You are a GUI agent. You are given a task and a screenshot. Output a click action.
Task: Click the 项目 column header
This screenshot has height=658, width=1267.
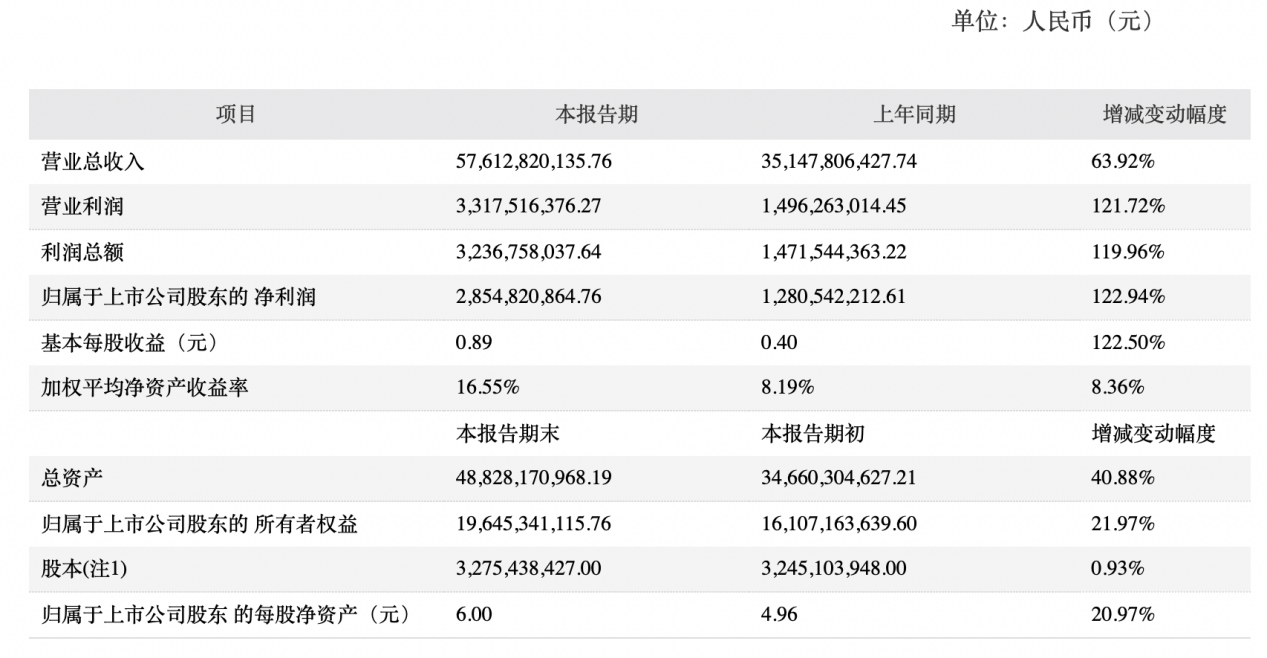click(236, 114)
